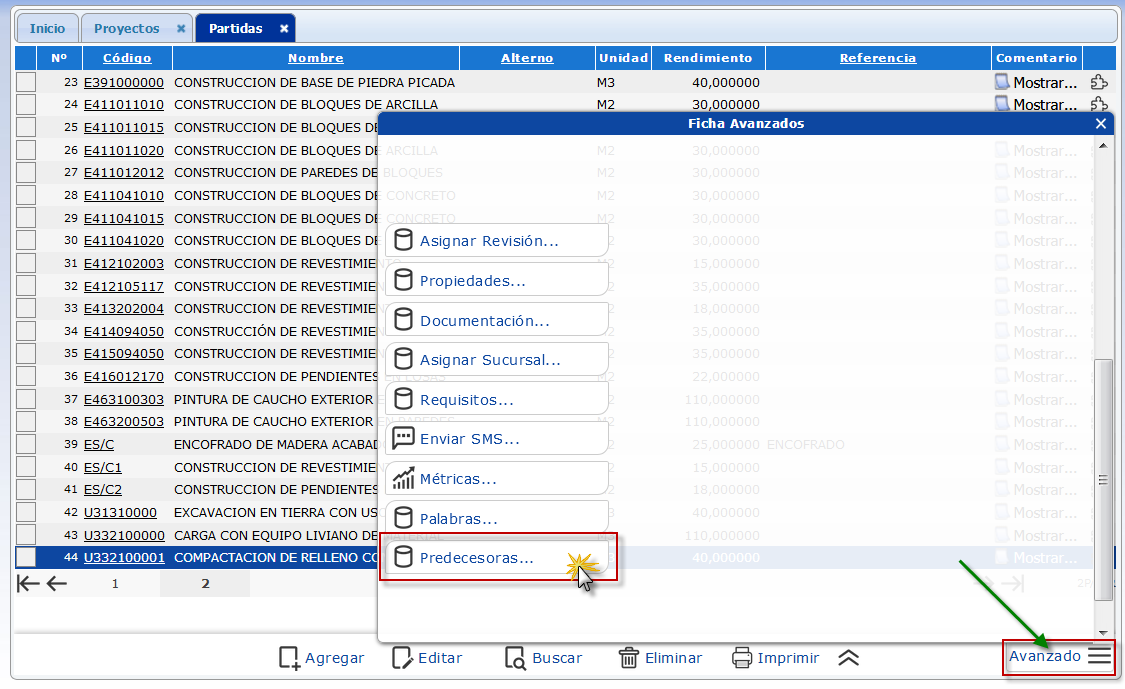Image resolution: width=1125 pixels, height=689 pixels.
Task: Click the Editar button
Action: pos(428,658)
